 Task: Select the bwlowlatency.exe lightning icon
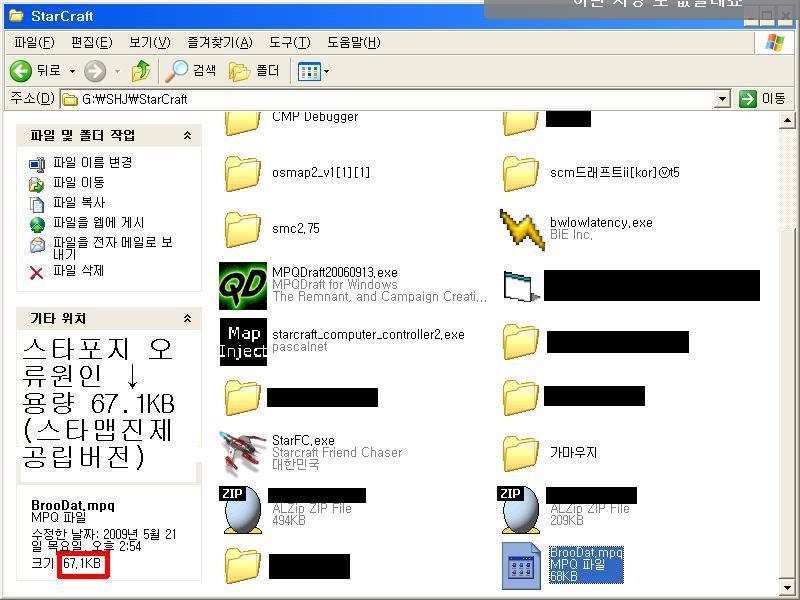tap(522, 230)
